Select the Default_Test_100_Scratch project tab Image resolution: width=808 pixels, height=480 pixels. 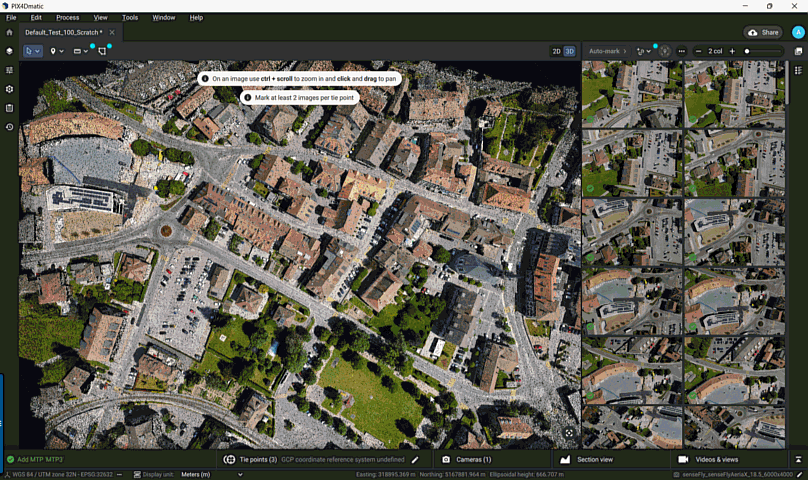point(64,33)
